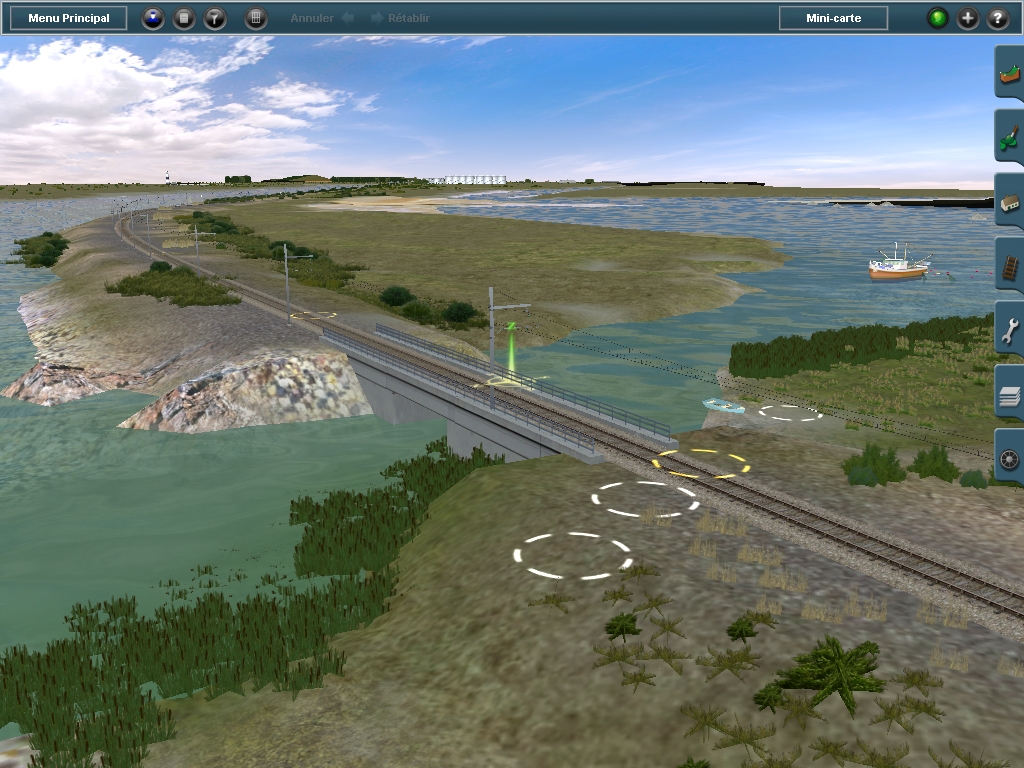The height and width of the screenshot is (768, 1024).
Task: Select the green signal marker on bridge
Action: pos(511,350)
